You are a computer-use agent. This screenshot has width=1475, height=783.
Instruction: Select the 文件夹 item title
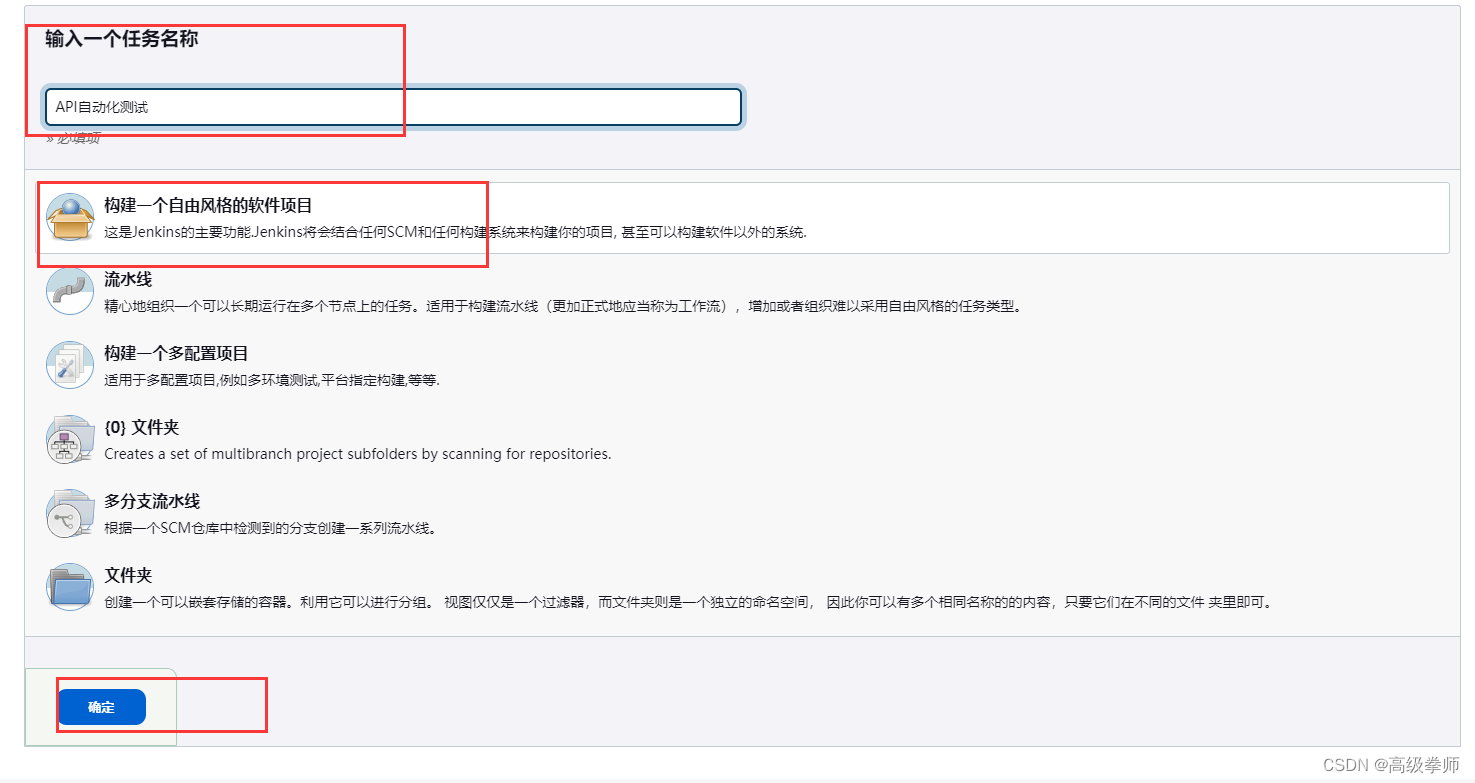pos(128,575)
